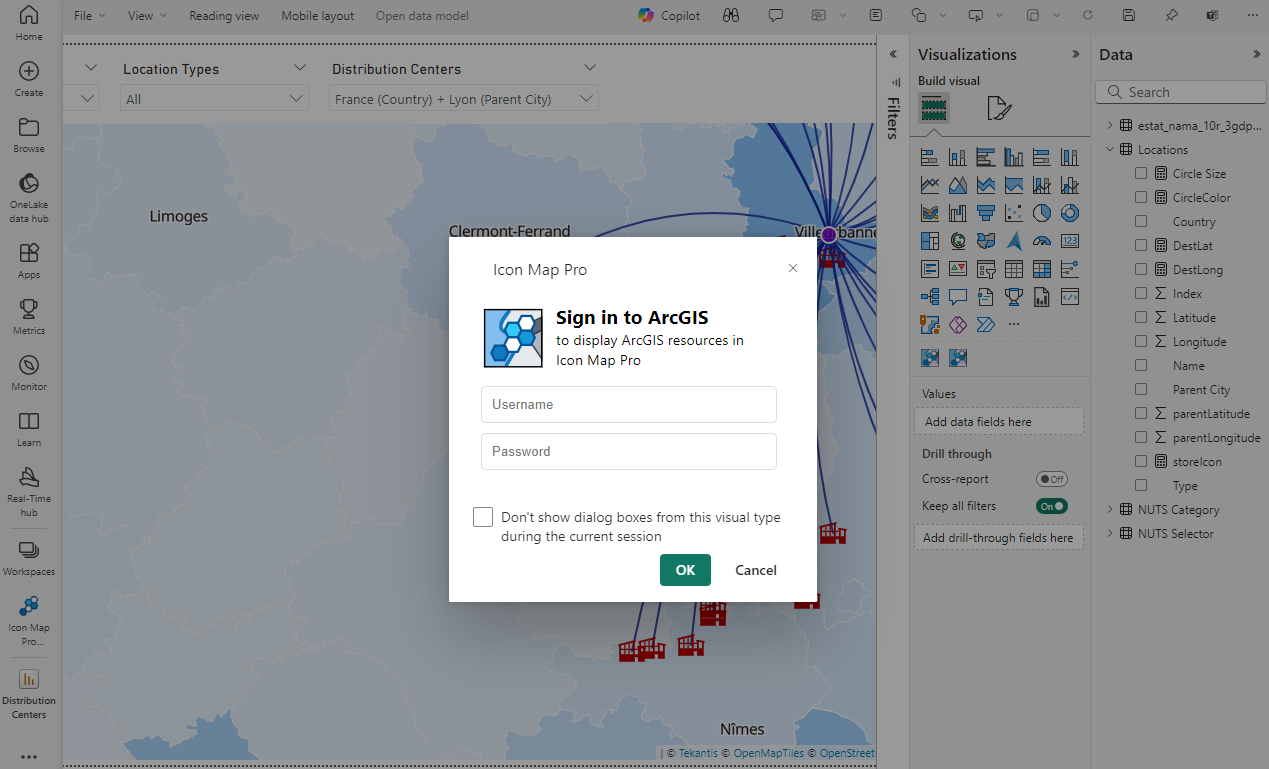Open the Location Types All dropdown

(214, 99)
